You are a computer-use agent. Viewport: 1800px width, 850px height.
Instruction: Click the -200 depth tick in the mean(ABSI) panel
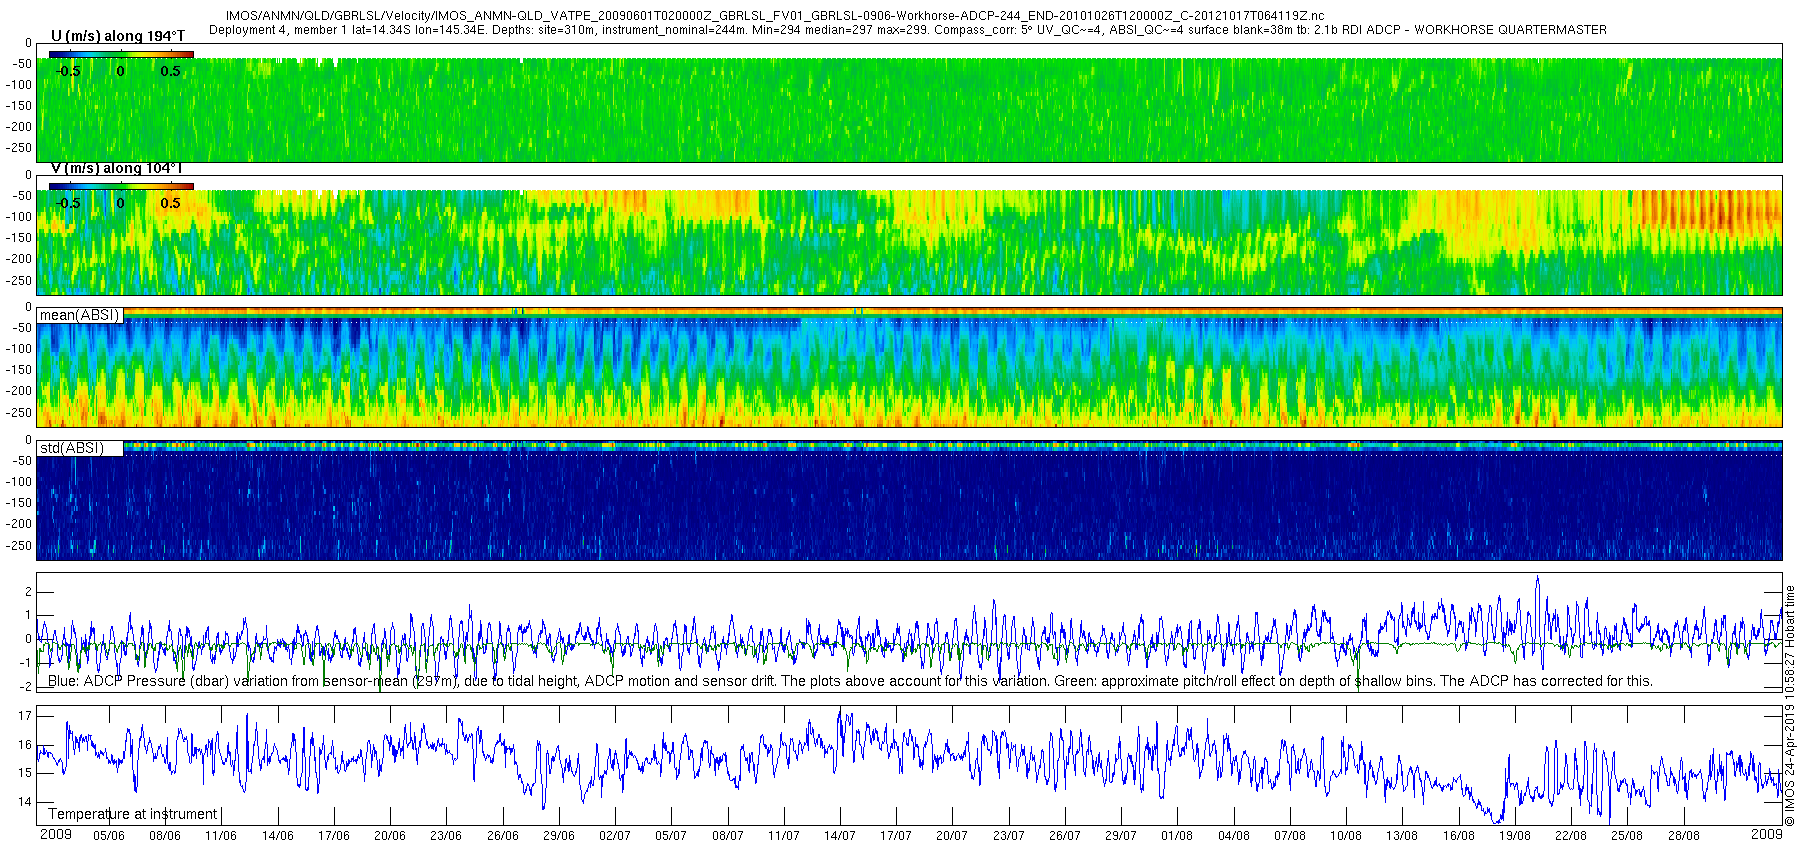[x=19, y=391]
